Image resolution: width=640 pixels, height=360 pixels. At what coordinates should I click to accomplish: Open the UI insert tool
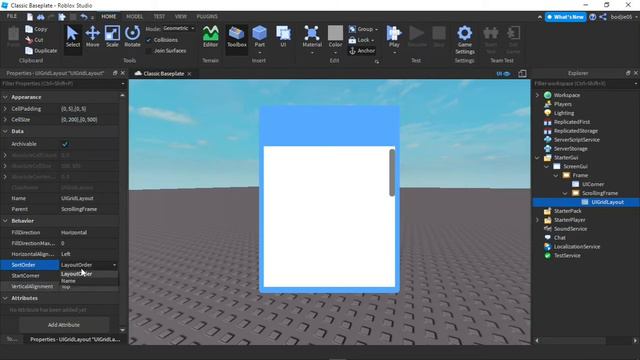283,37
